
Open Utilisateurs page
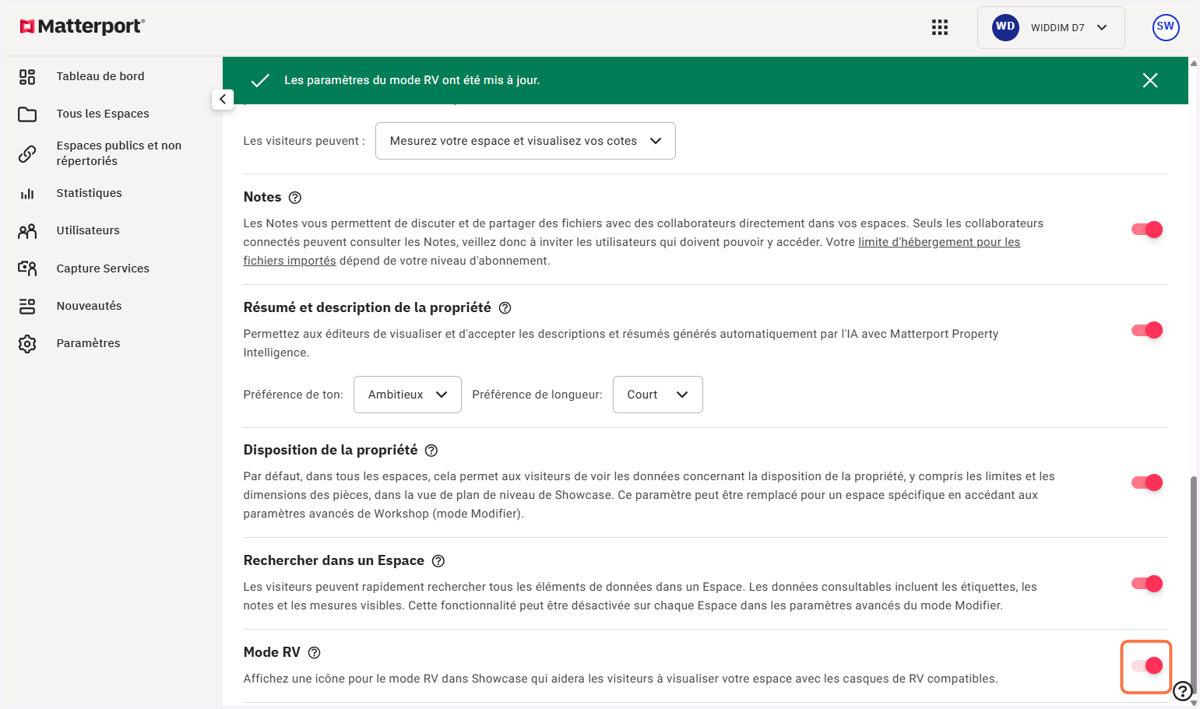88,230
